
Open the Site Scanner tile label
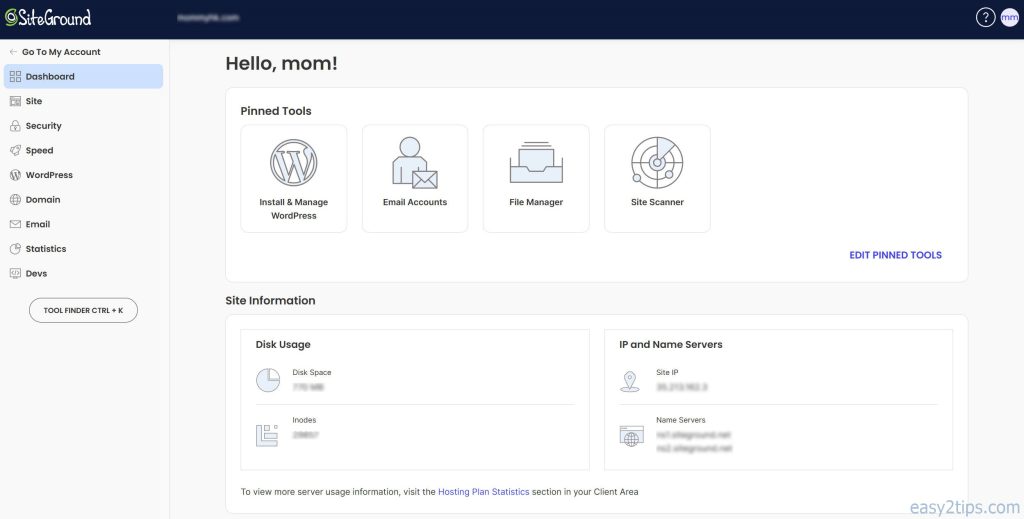(x=657, y=202)
